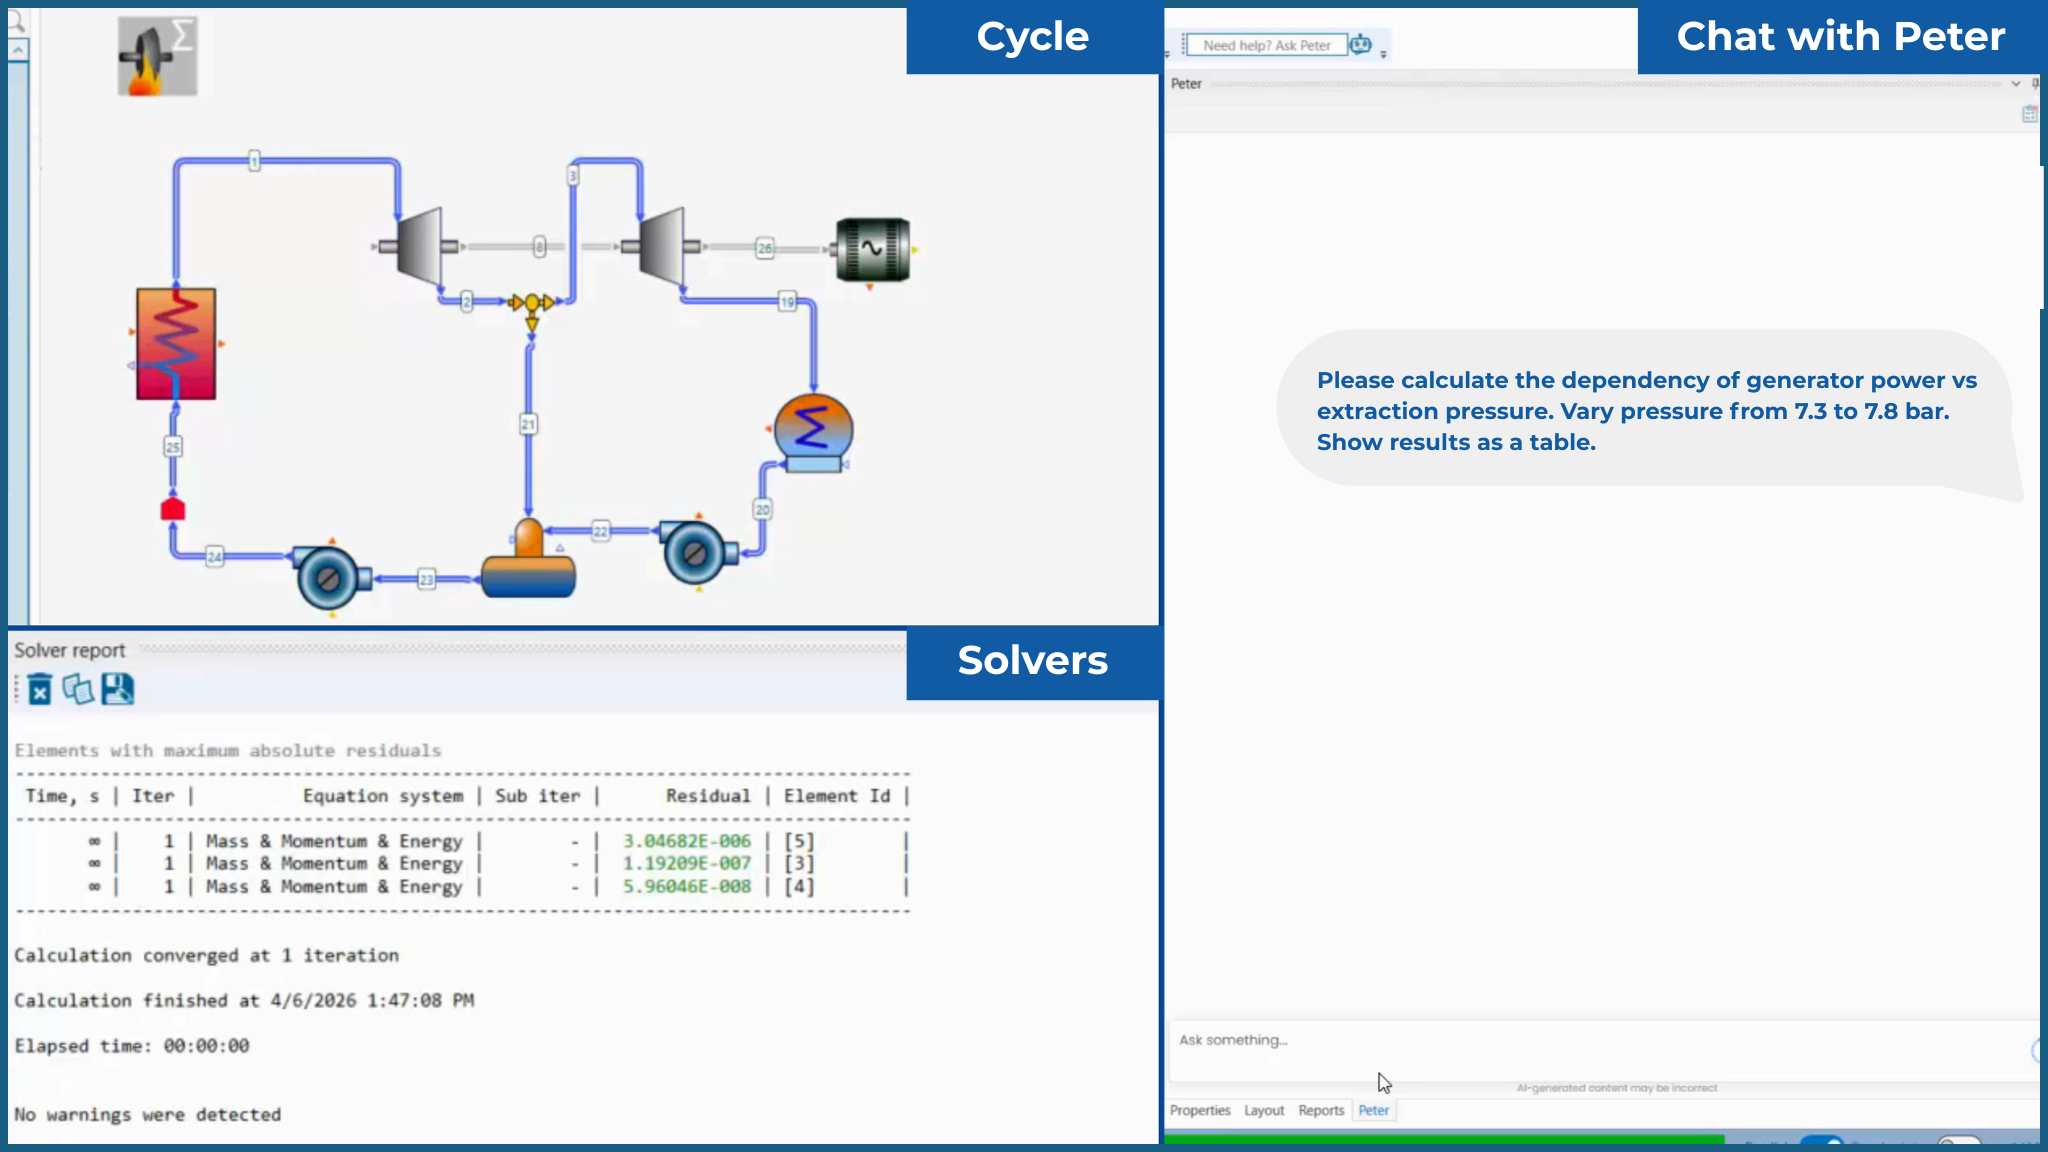The height and width of the screenshot is (1152, 2048).
Task: Copy the solver report contents
Action: 78,689
